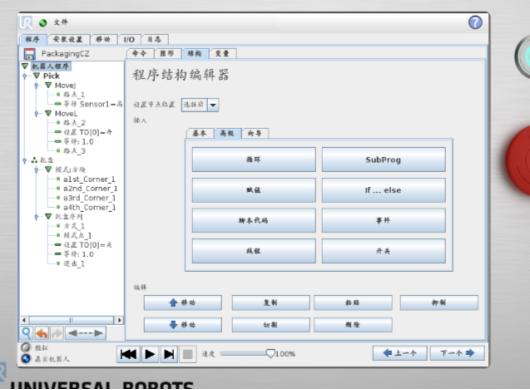The image size is (530, 390).
Task: Switch to the 日志 Log tab
Action: [154, 39]
